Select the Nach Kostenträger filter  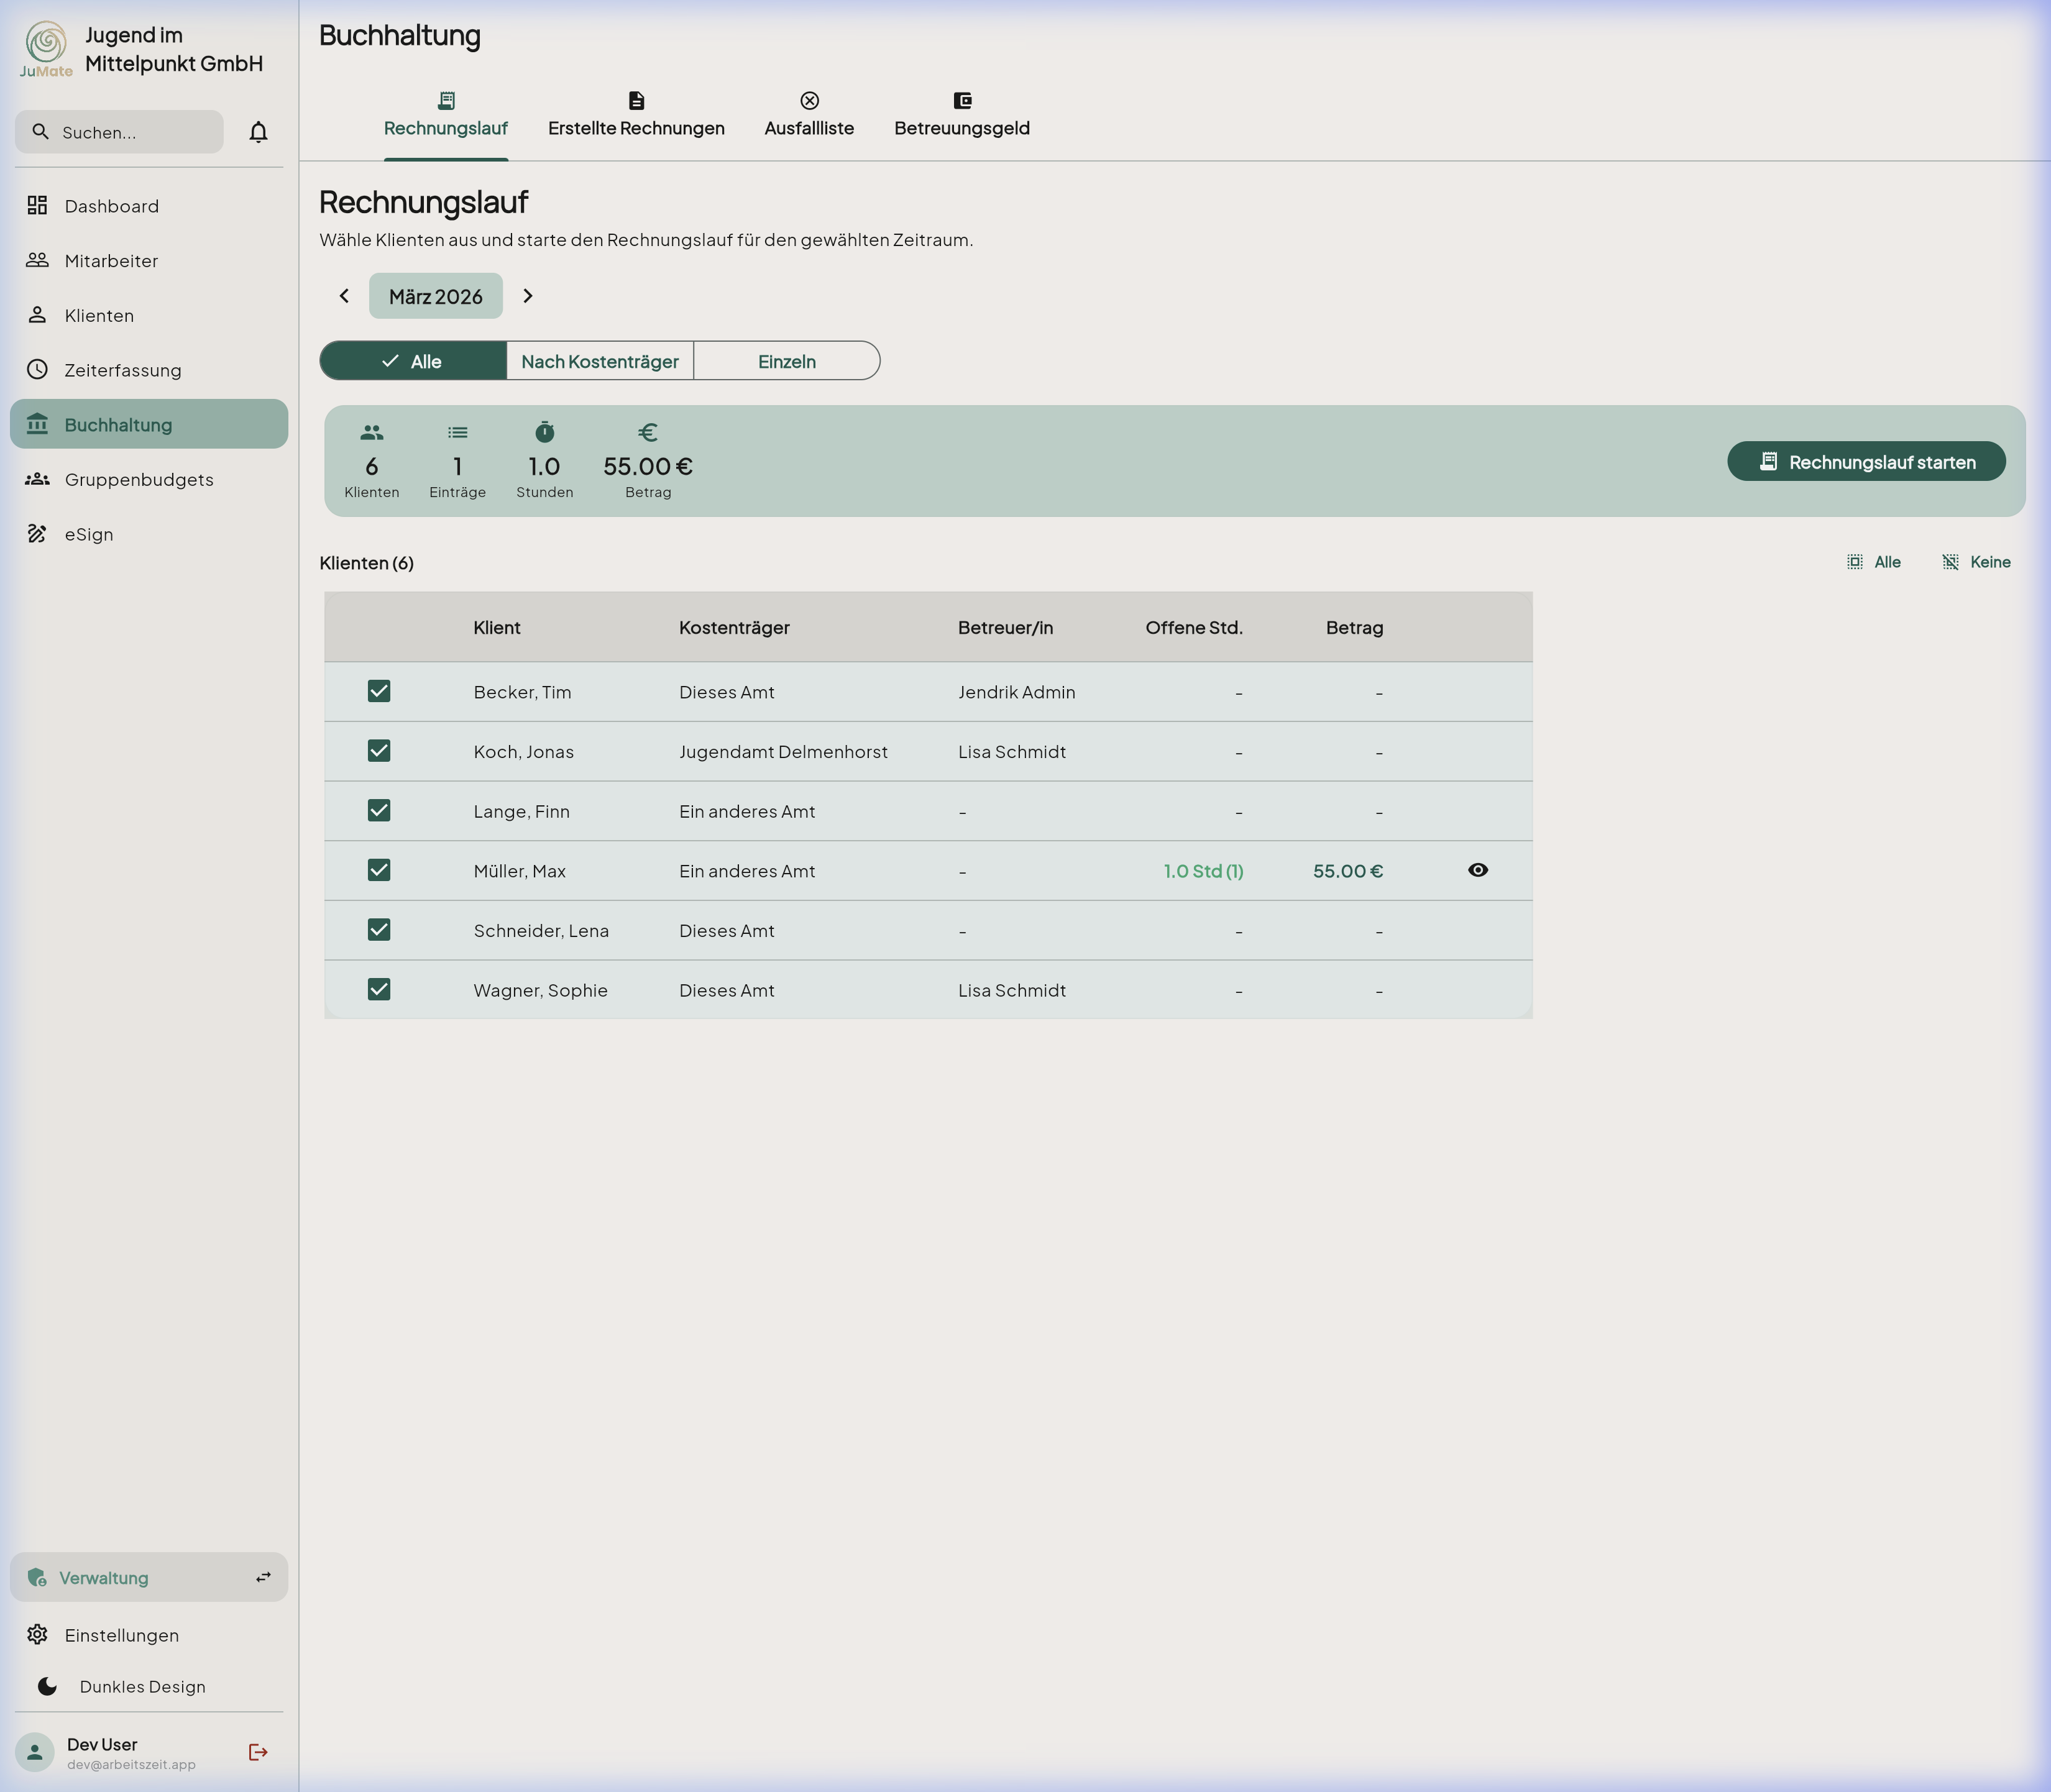pos(599,361)
